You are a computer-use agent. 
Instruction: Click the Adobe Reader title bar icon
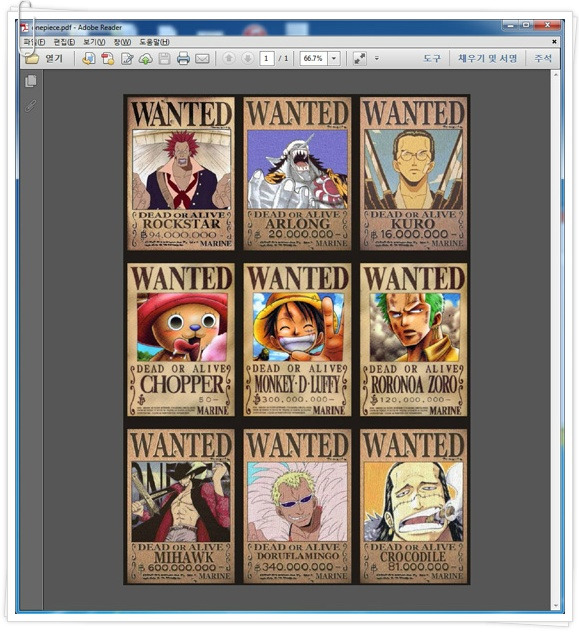pos(26,27)
